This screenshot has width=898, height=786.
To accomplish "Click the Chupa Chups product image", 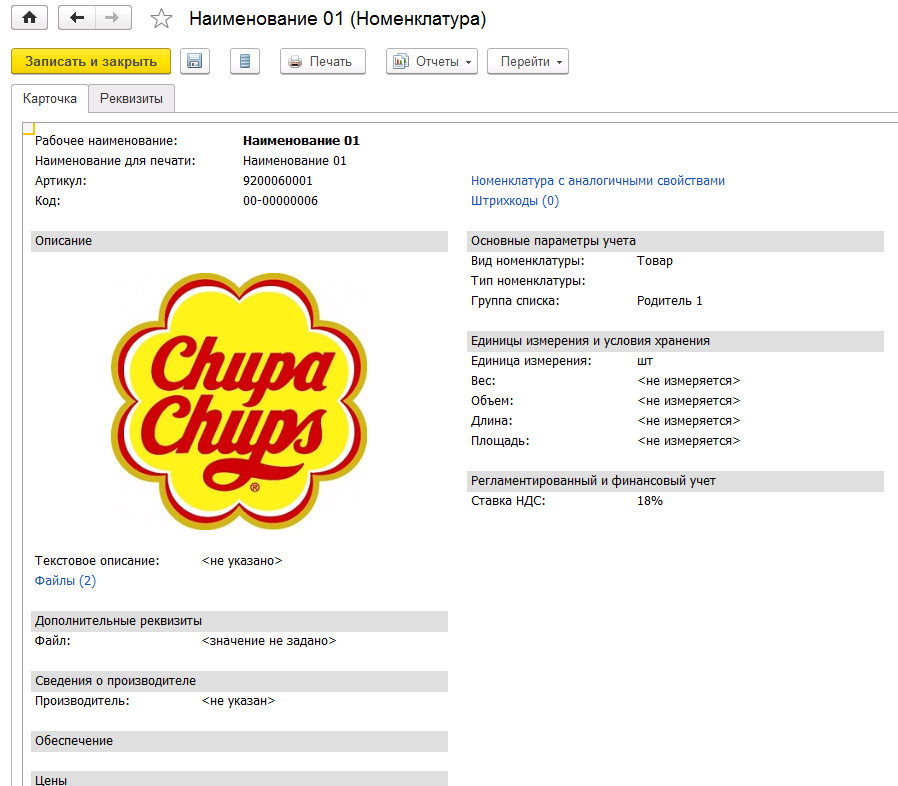I will 239,400.
